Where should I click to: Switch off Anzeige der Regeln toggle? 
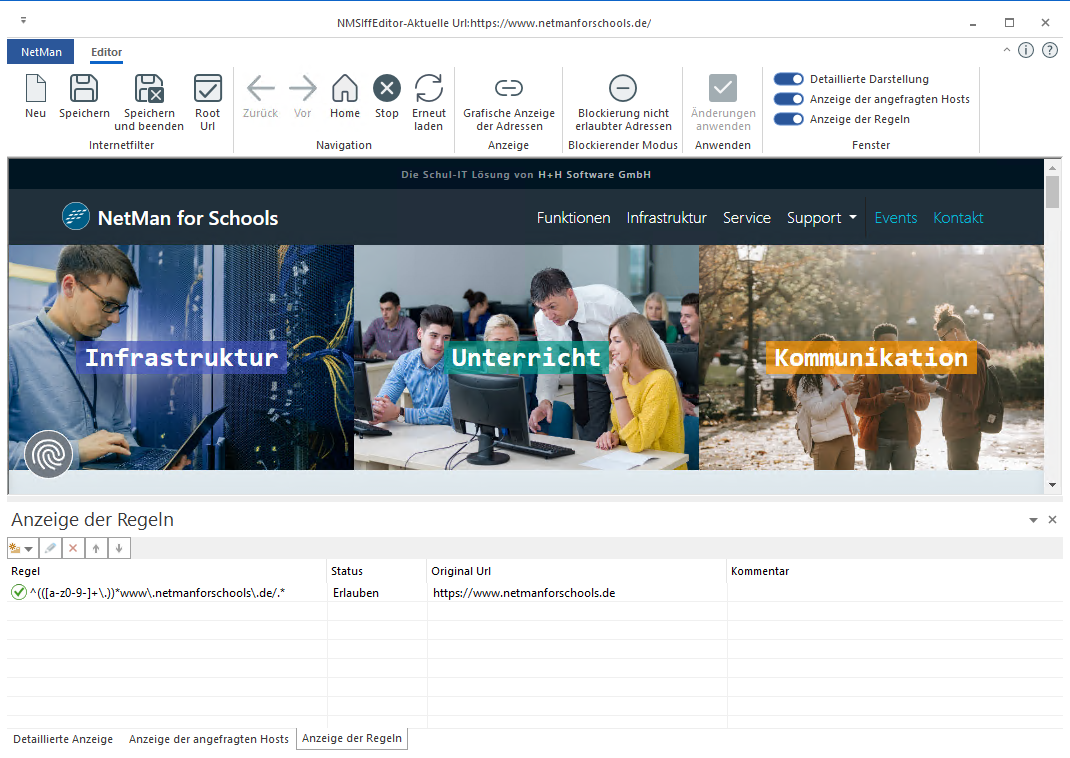click(789, 119)
